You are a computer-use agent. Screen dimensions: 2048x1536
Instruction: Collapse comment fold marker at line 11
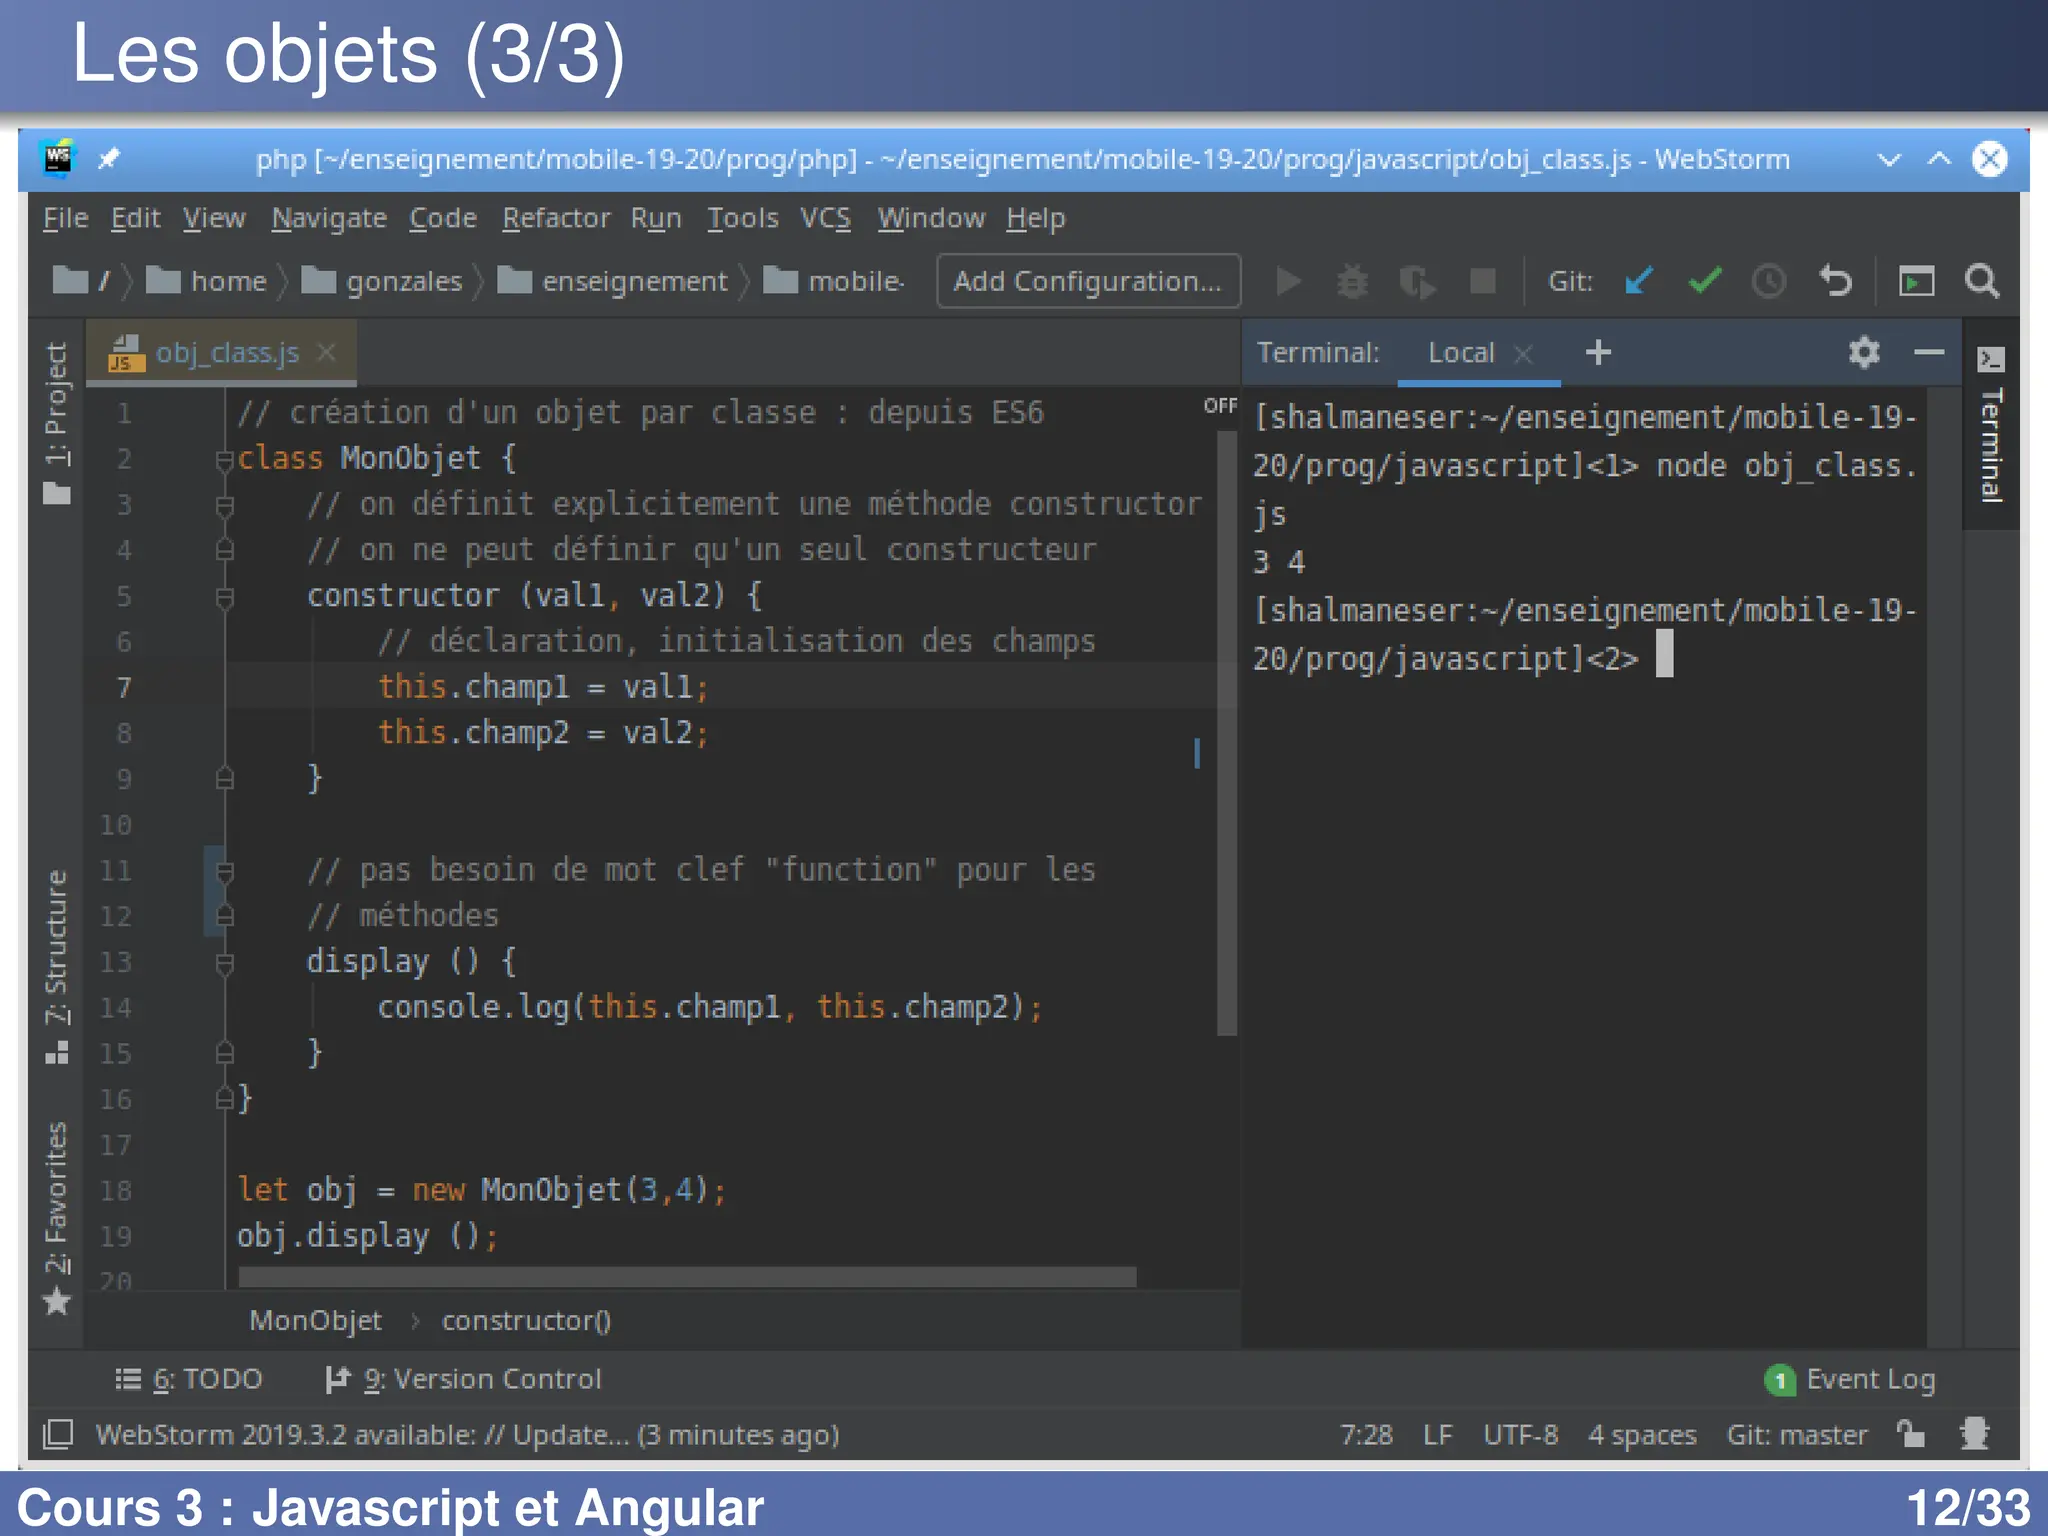tap(225, 872)
